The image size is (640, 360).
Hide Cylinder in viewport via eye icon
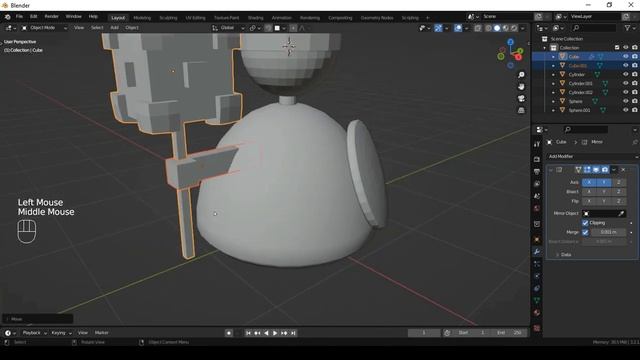626,74
